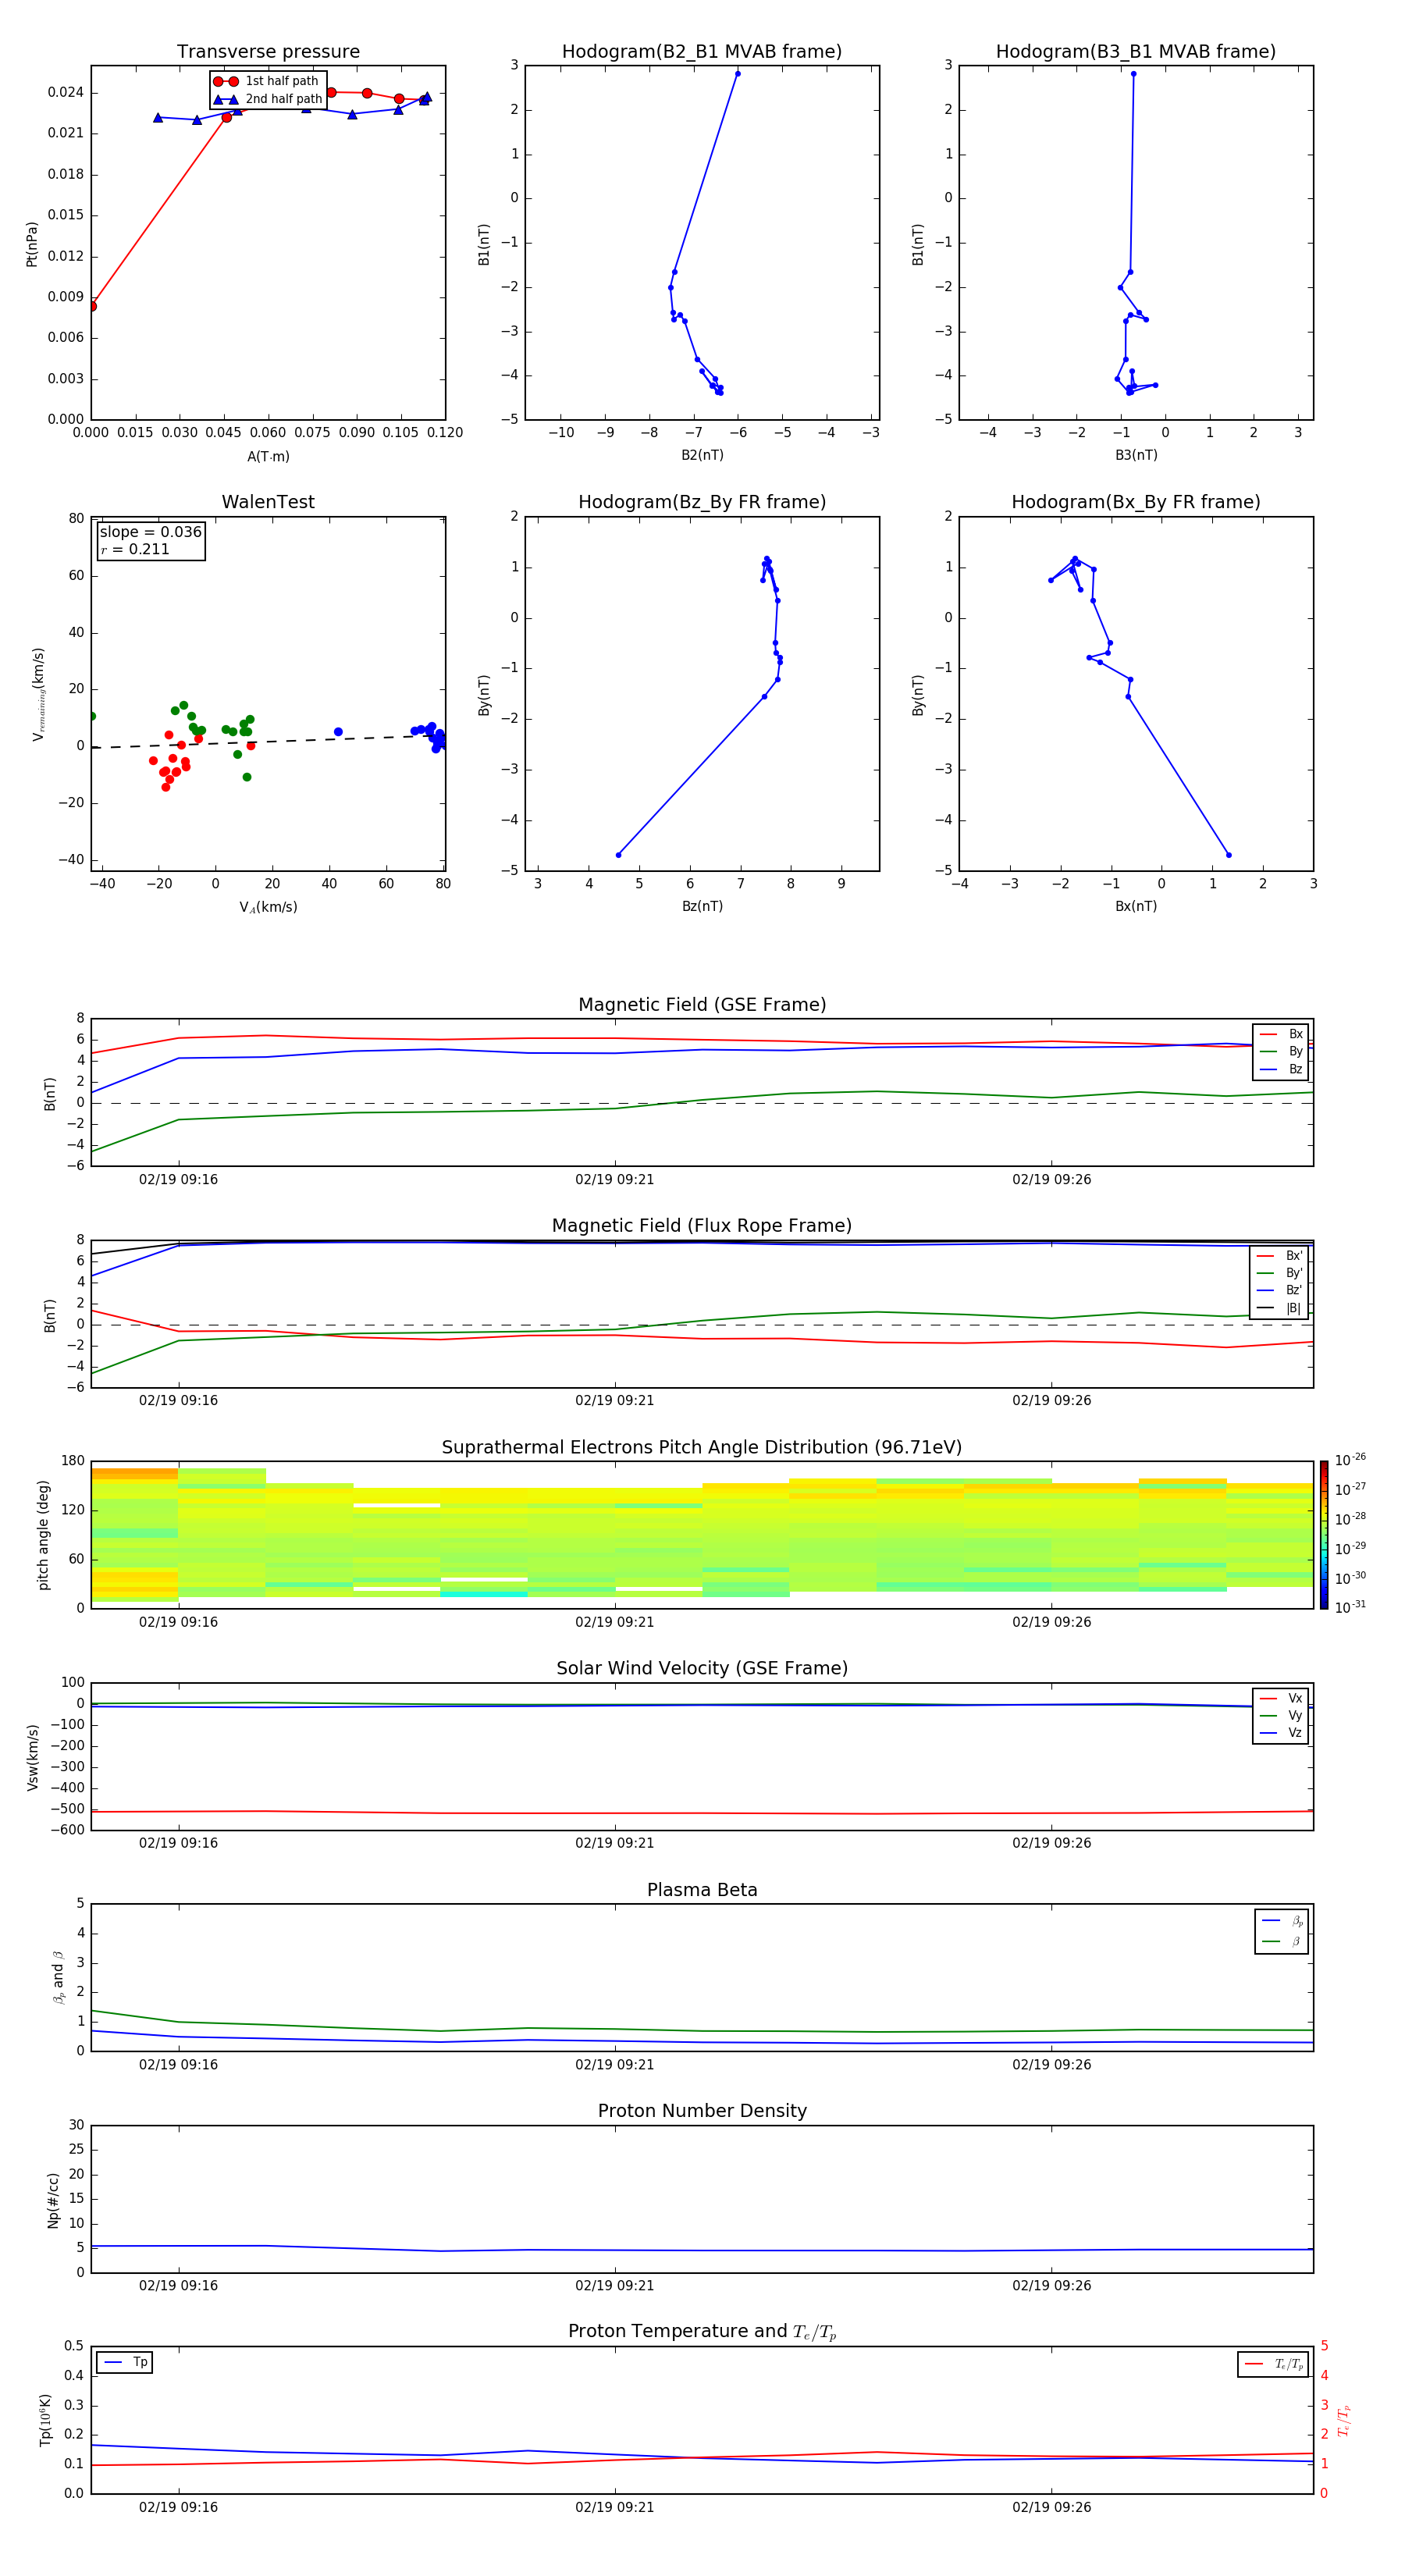Click the 'Transverse pressure' plot title
This screenshot has height=2576, width=1405.
268,52
